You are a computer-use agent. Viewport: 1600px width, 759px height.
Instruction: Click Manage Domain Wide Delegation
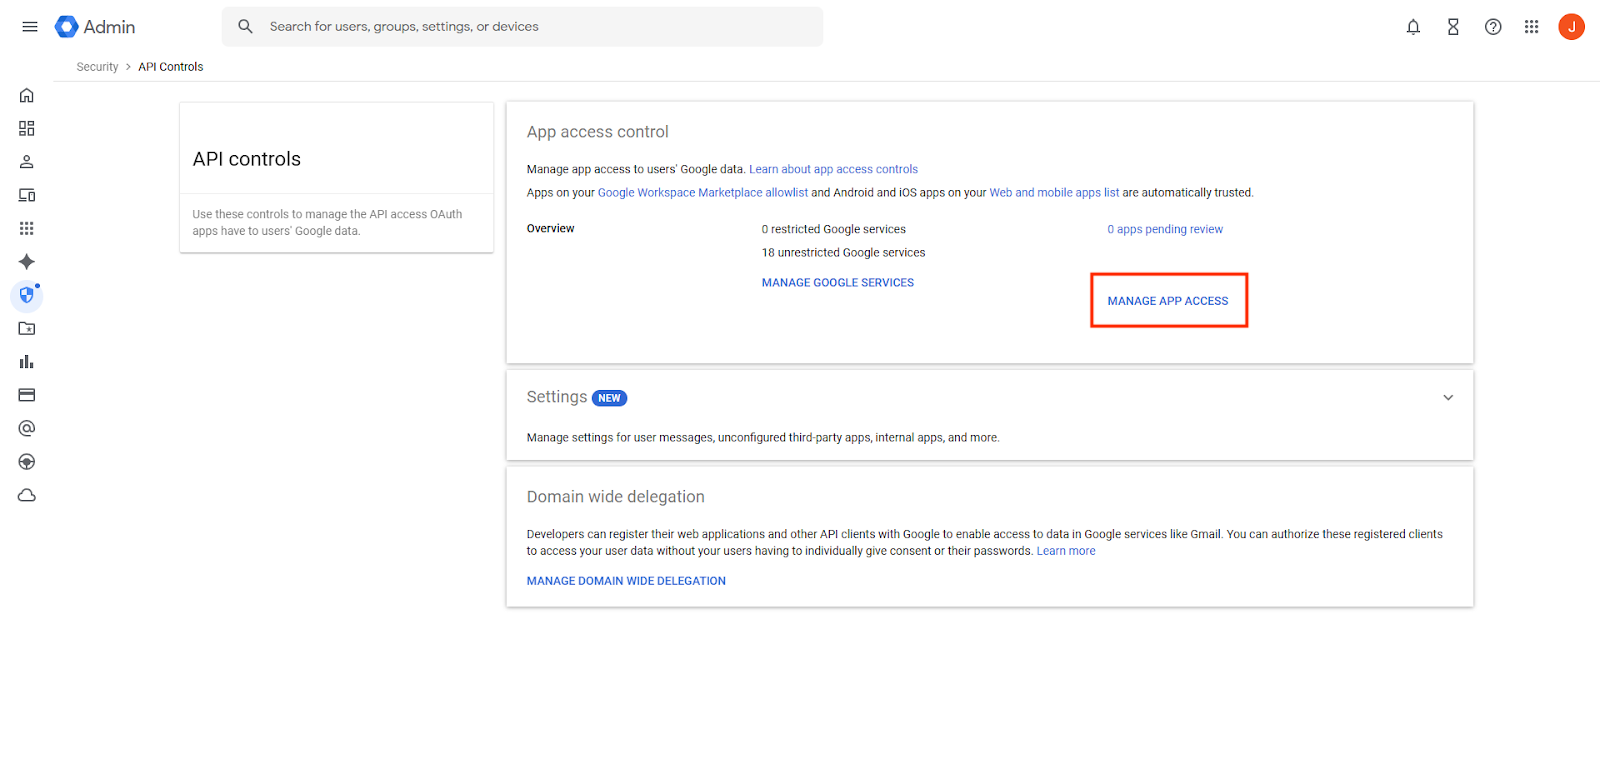pos(626,581)
